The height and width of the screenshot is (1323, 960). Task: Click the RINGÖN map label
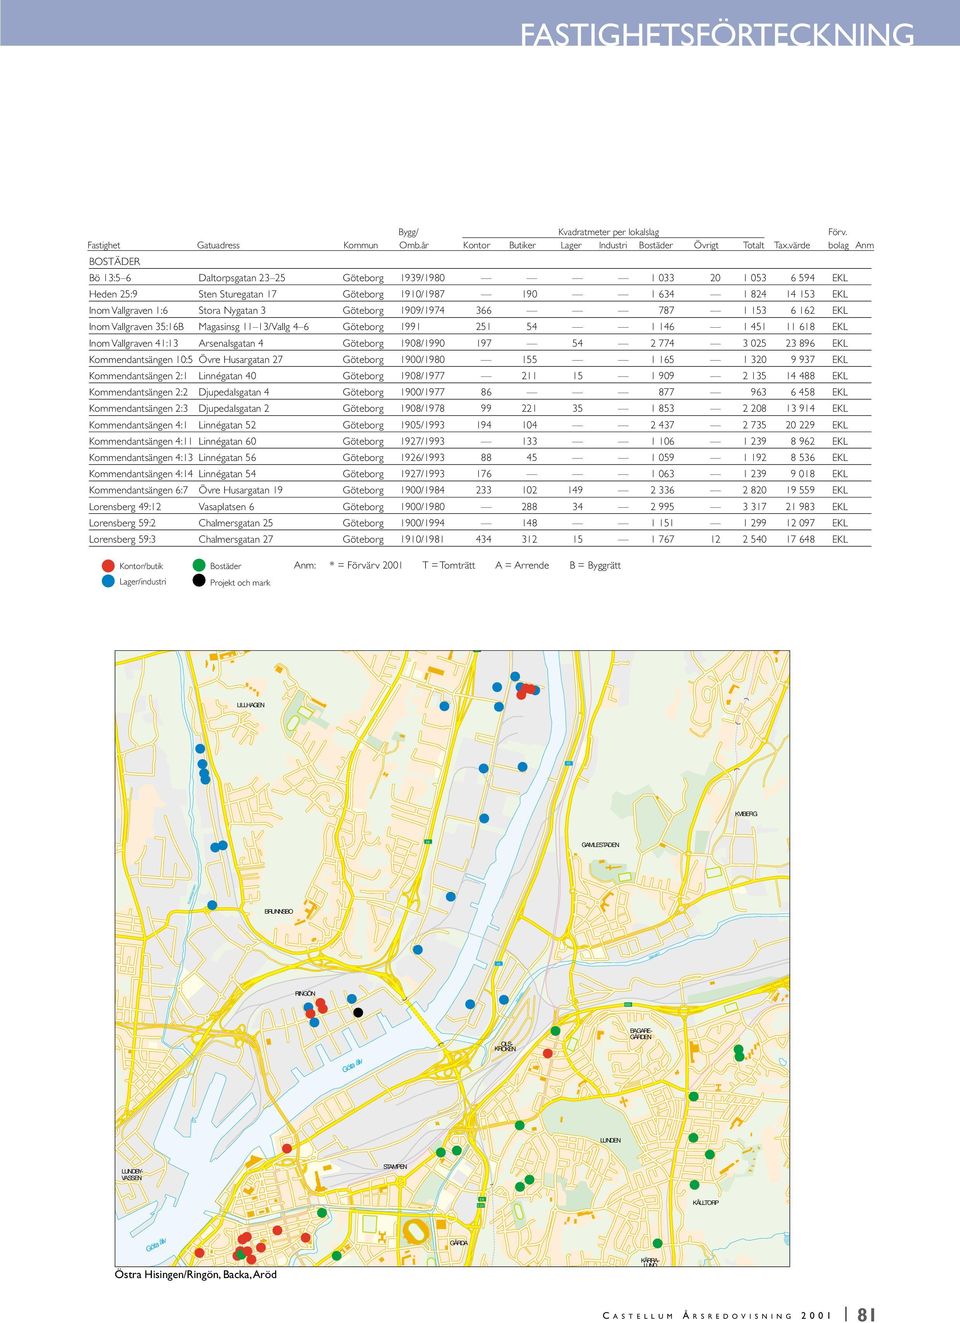tap(305, 993)
